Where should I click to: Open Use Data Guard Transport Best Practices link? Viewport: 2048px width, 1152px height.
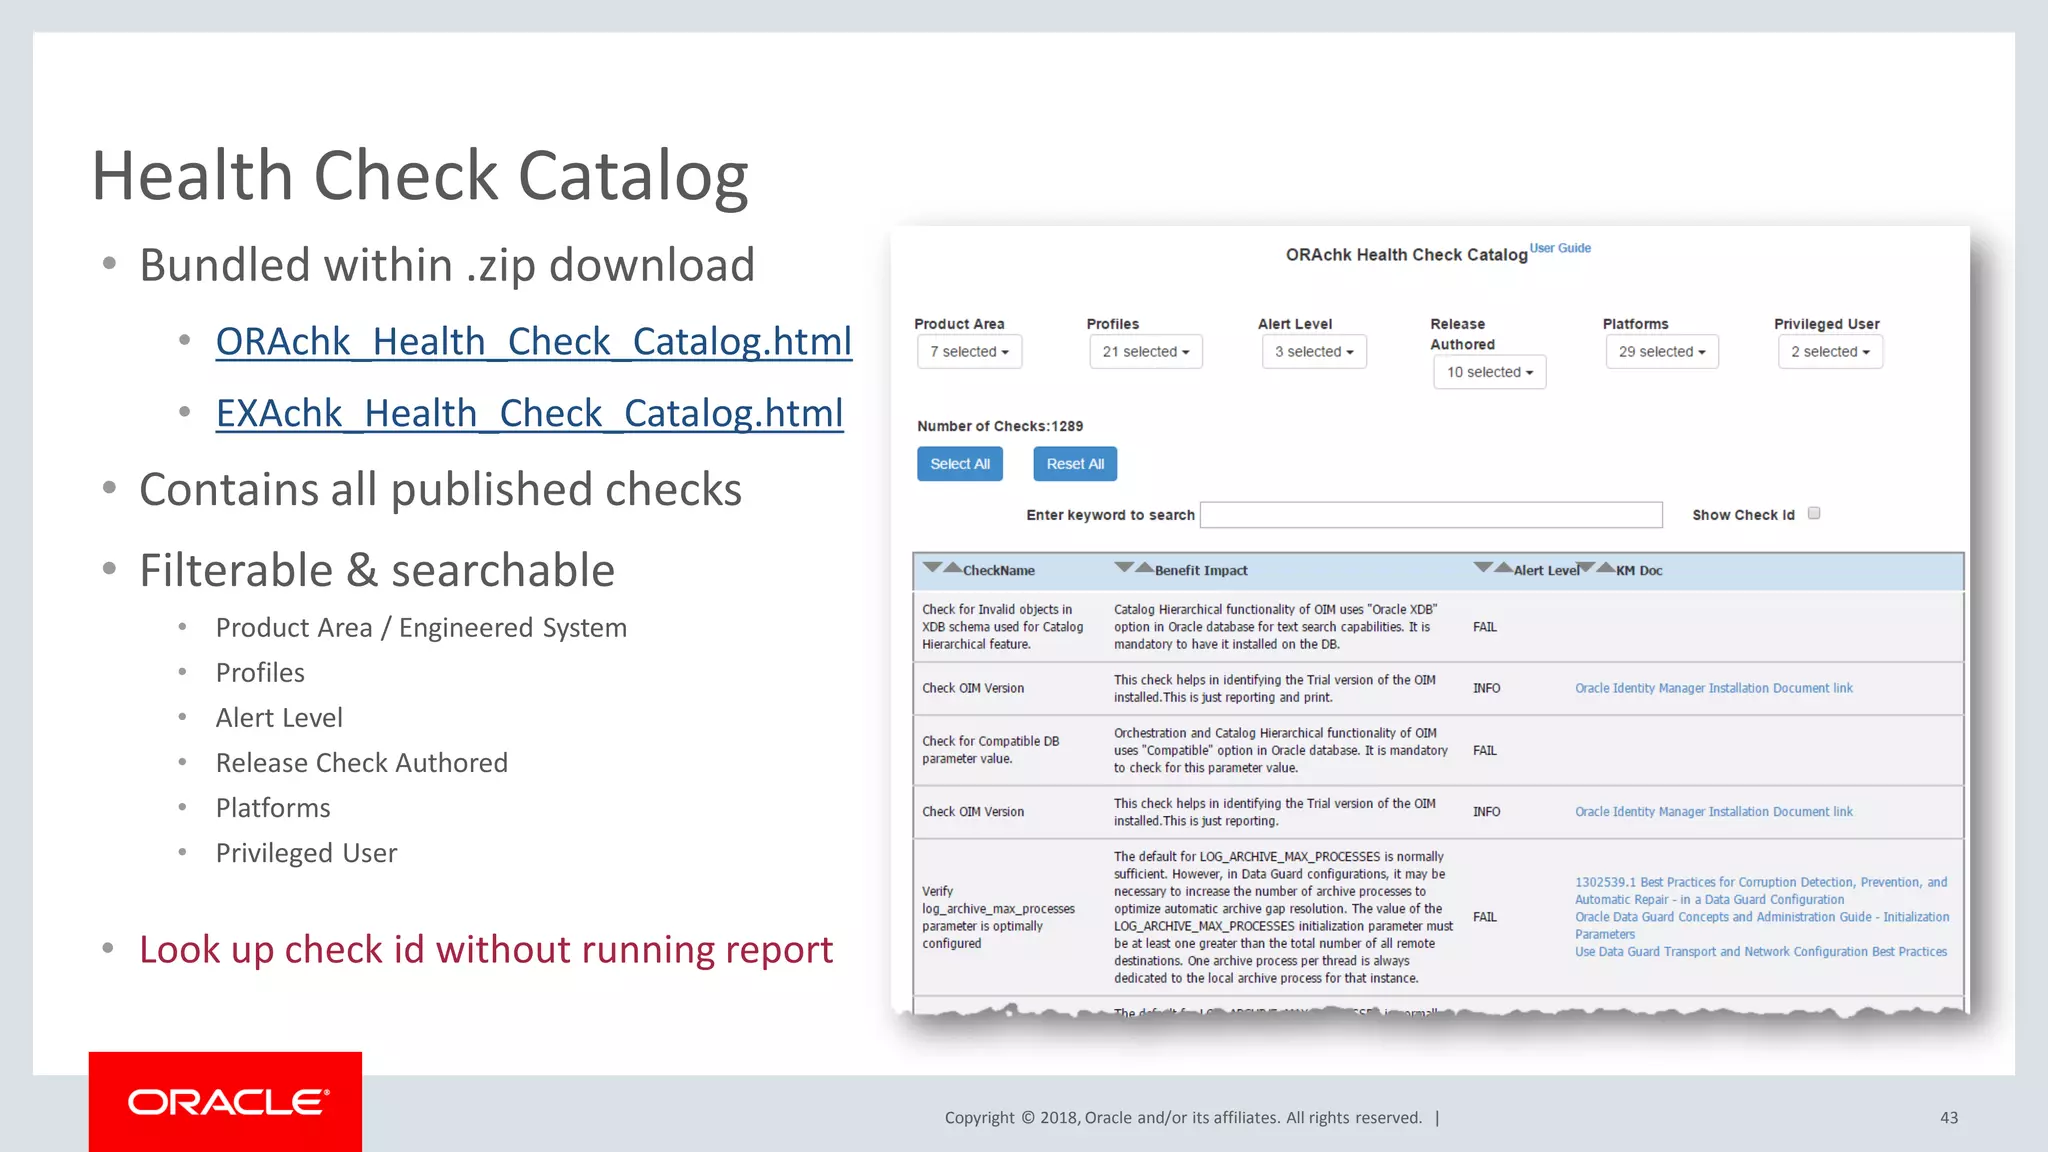pyautogui.click(x=1761, y=952)
